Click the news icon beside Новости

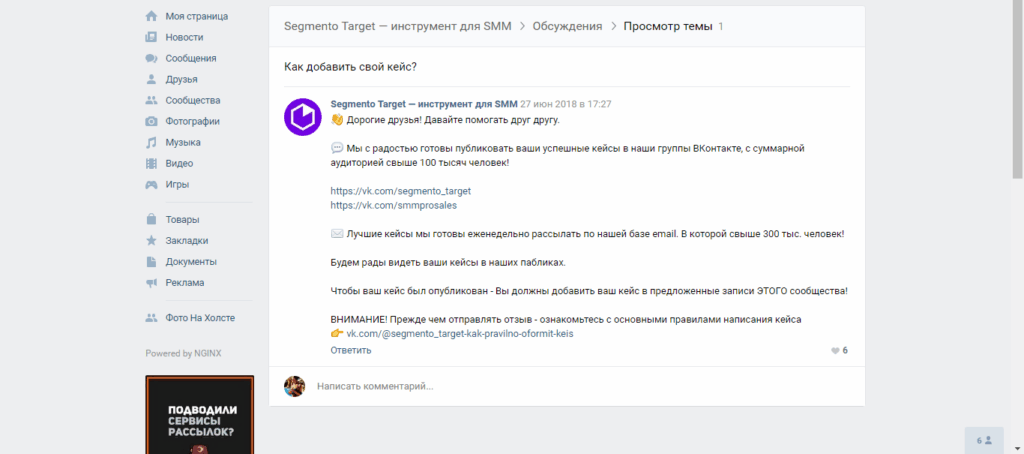coord(152,37)
